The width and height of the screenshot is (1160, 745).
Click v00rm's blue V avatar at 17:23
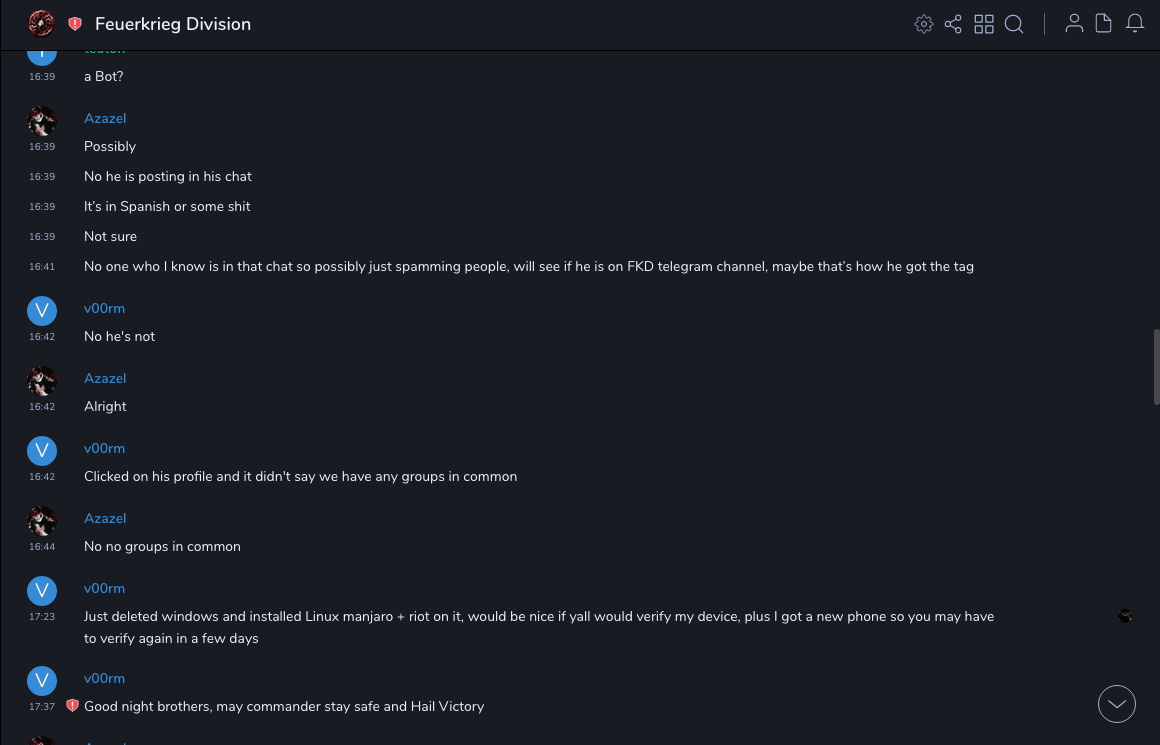[x=42, y=590]
